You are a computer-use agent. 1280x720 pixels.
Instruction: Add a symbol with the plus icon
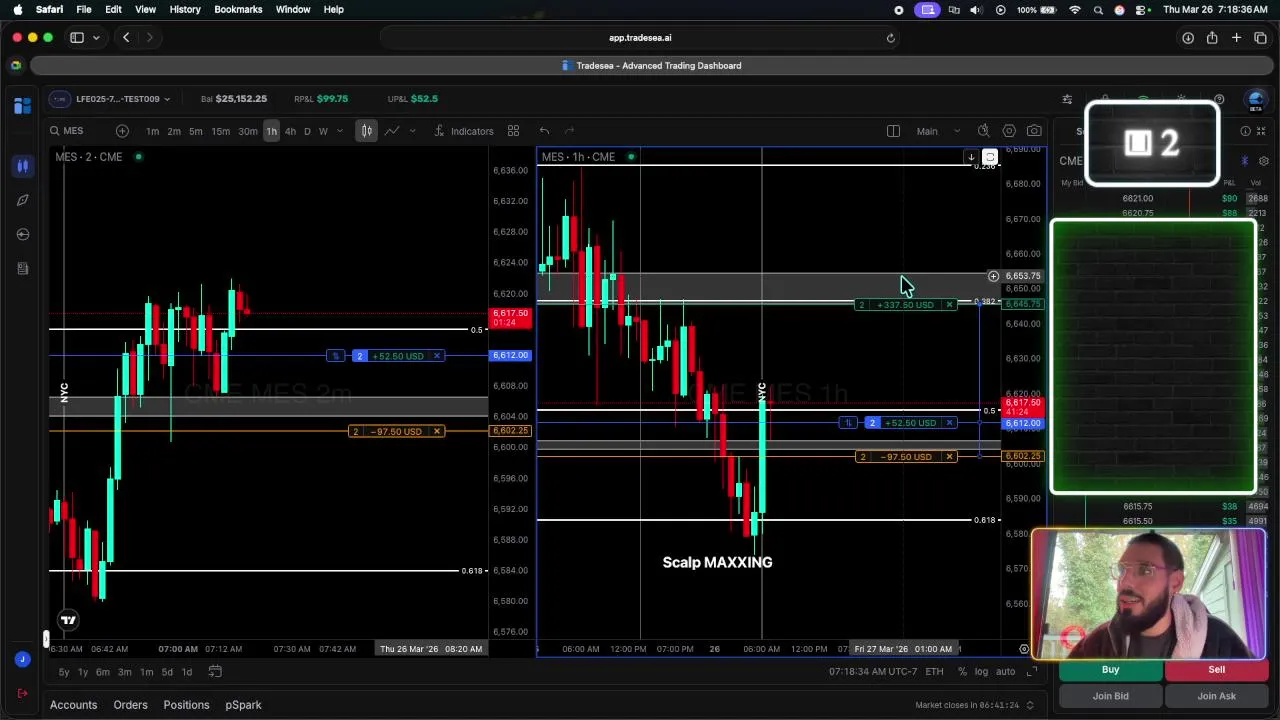122,131
